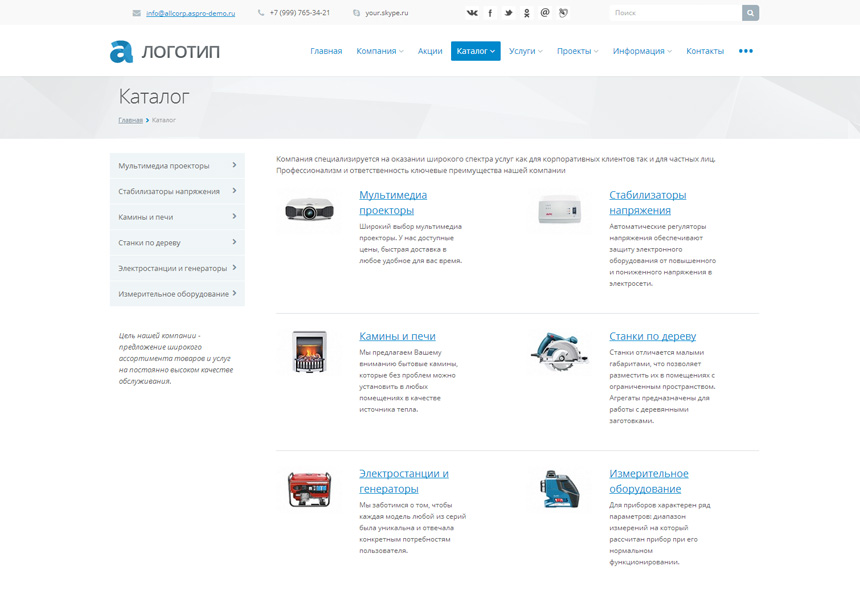860x600 pixels.
Task: Open the VK social network icon
Action: [x=472, y=13]
